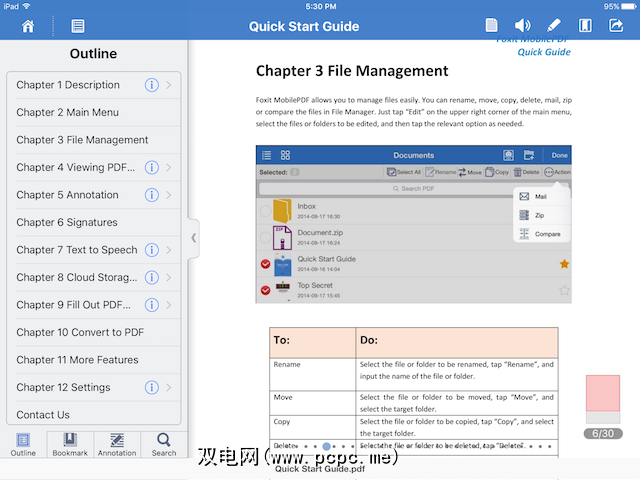The height and width of the screenshot is (480, 640).
Task: Tap the Home icon in top bar
Action: [x=28, y=26]
